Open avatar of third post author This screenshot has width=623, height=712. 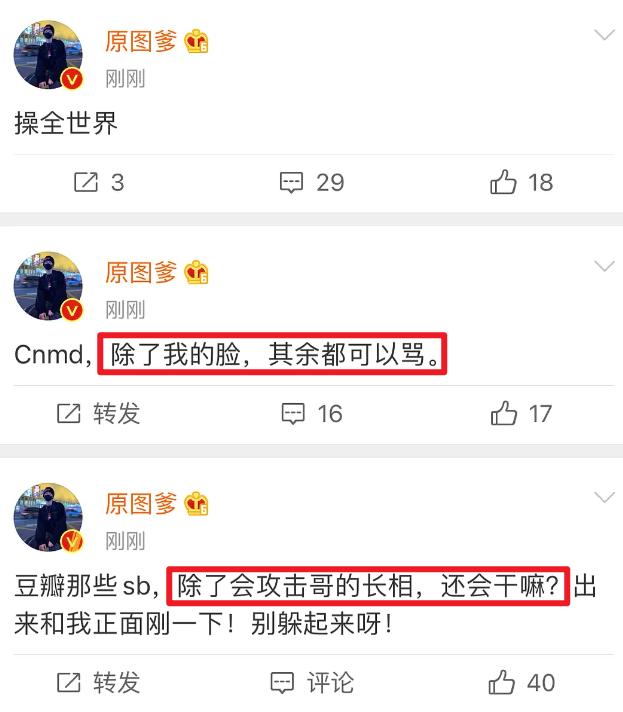pos(49,517)
